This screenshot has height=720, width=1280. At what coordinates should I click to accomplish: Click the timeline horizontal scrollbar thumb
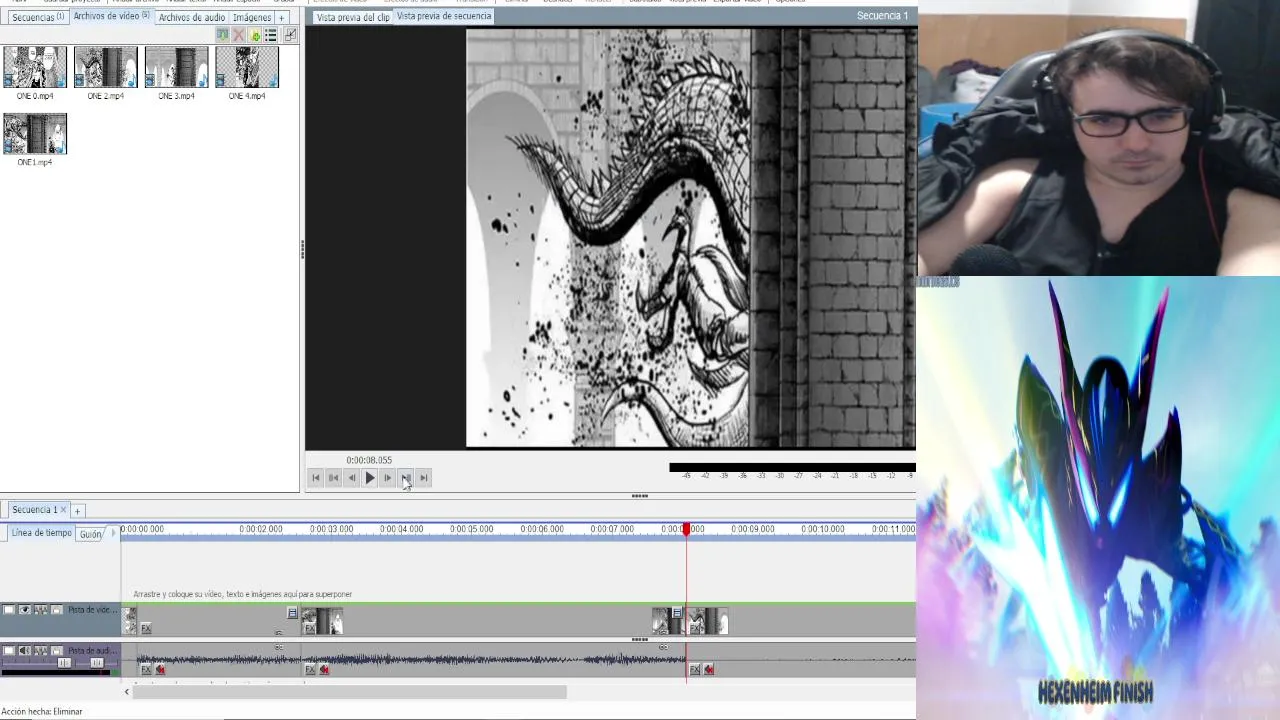349,692
